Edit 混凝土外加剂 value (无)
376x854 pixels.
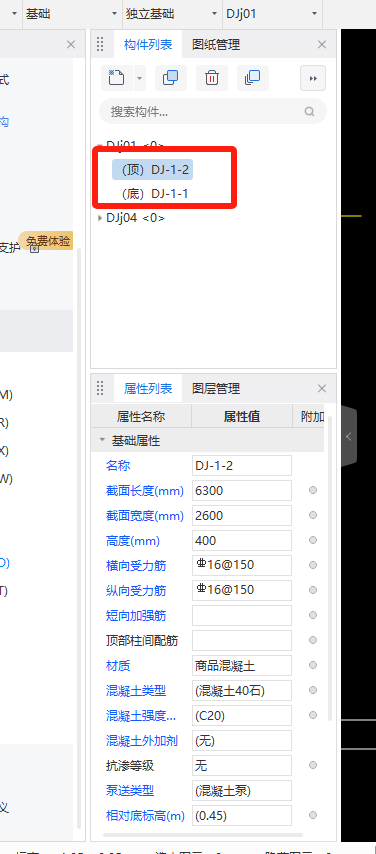click(x=242, y=741)
